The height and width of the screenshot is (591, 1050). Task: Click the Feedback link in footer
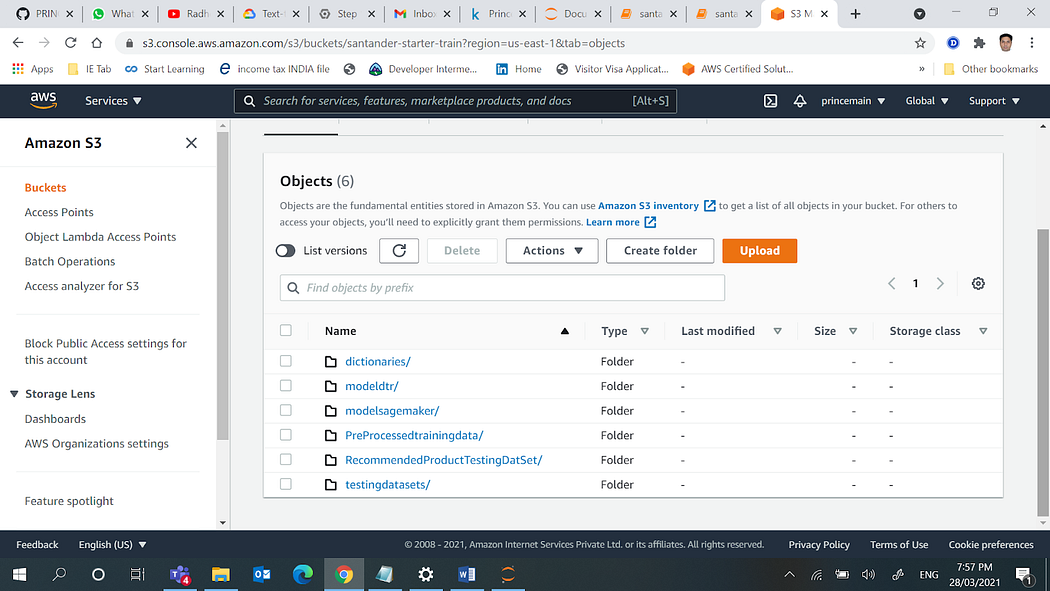pyautogui.click(x=38, y=544)
